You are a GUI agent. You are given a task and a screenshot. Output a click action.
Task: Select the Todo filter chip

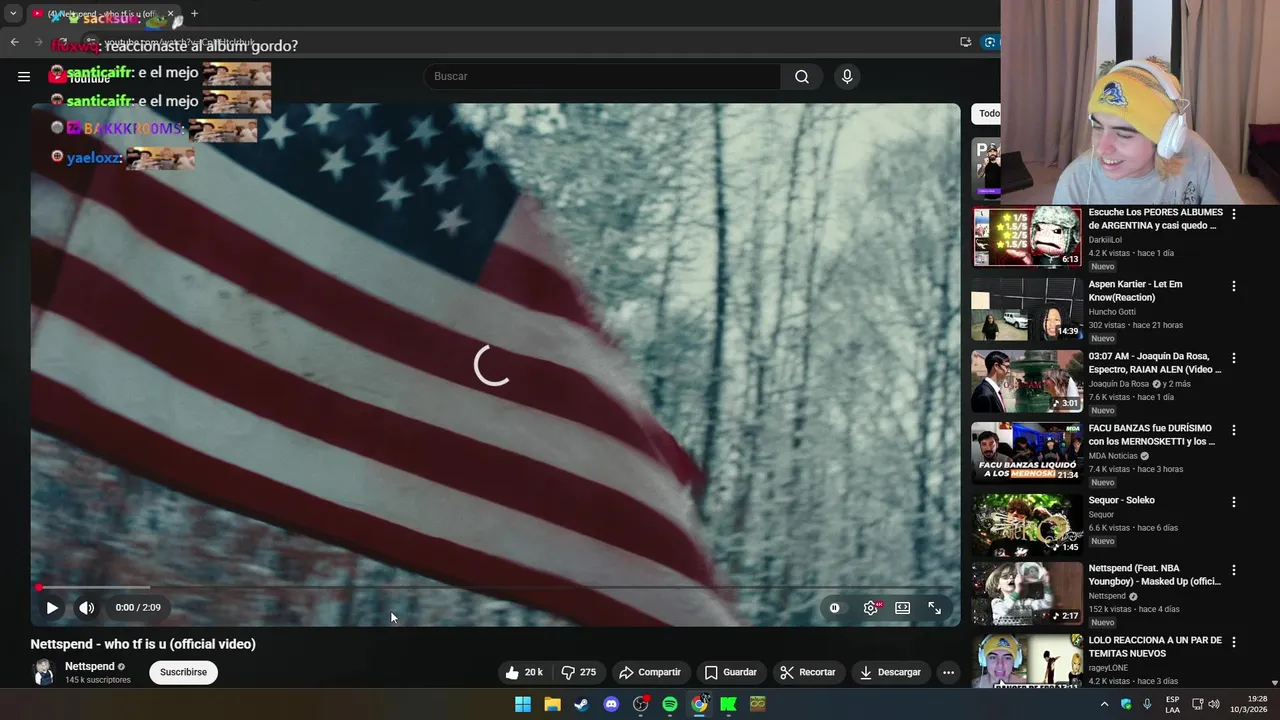point(986,113)
